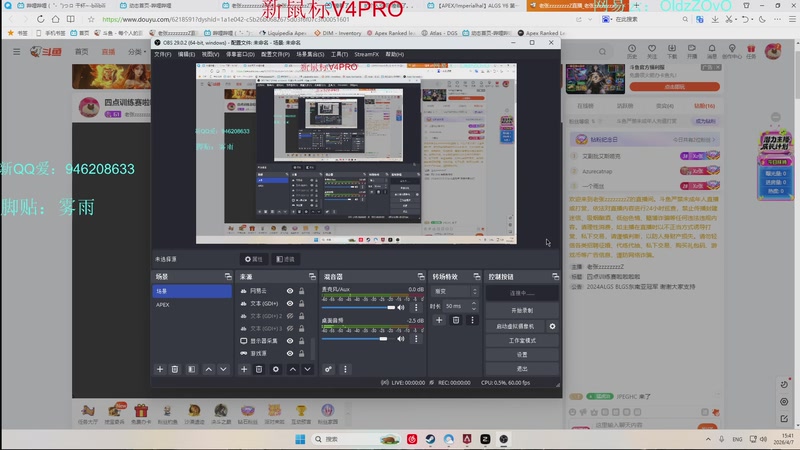Adjust the 50 ms transition duration stepper
This screenshot has height=450, width=800.
(474, 306)
